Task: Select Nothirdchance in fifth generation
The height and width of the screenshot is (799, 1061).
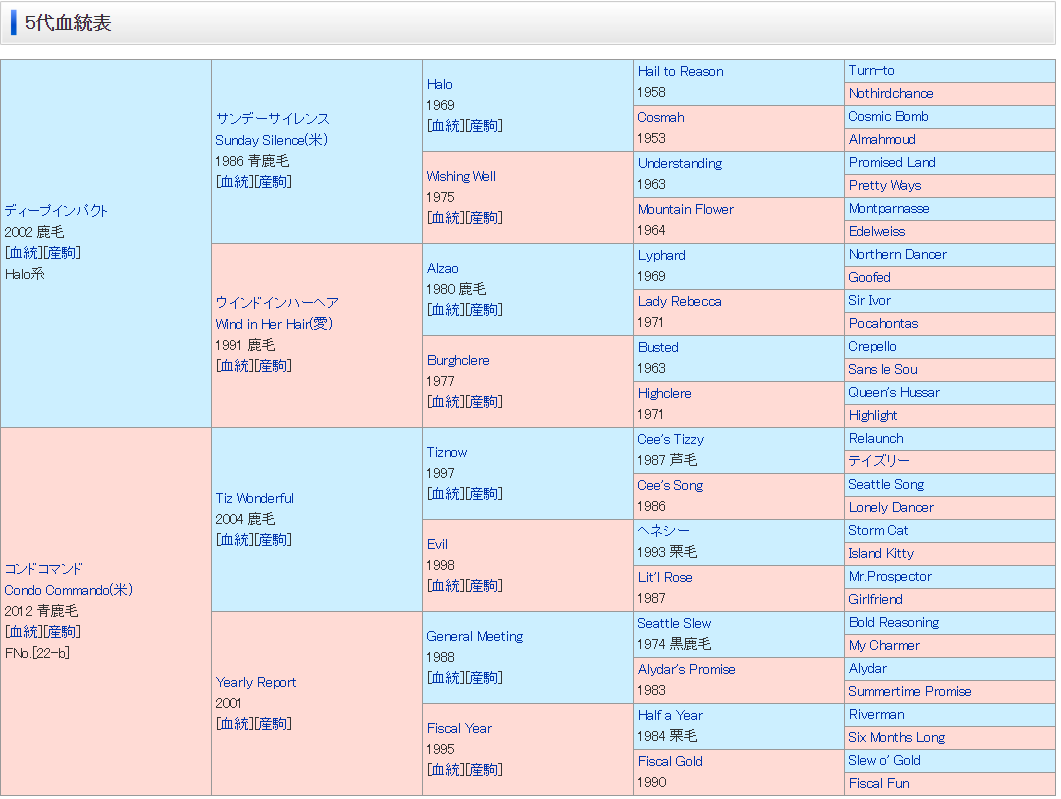Action: pyautogui.click(x=891, y=94)
